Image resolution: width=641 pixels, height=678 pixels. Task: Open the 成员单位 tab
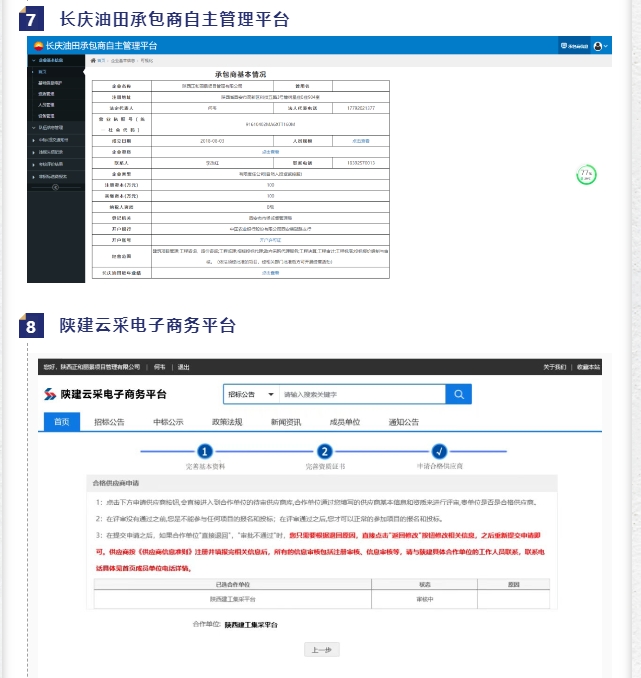point(345,422)
